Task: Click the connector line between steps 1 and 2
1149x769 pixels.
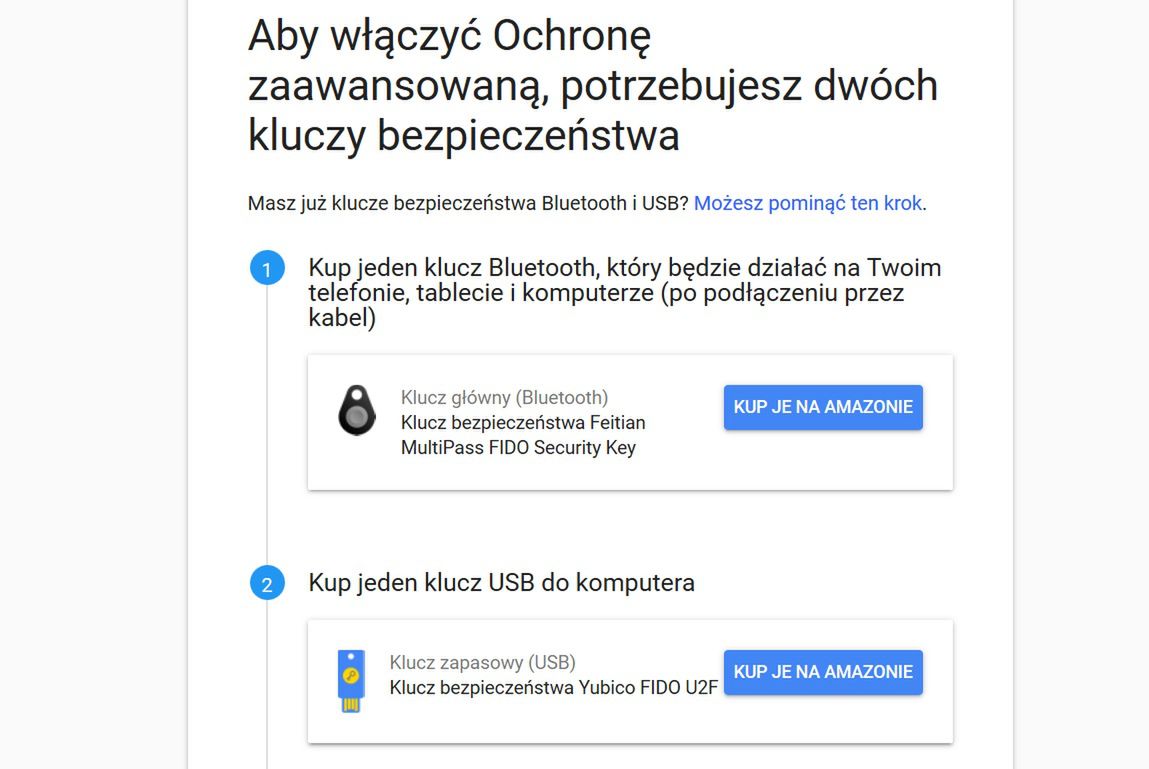Action: 267,430
